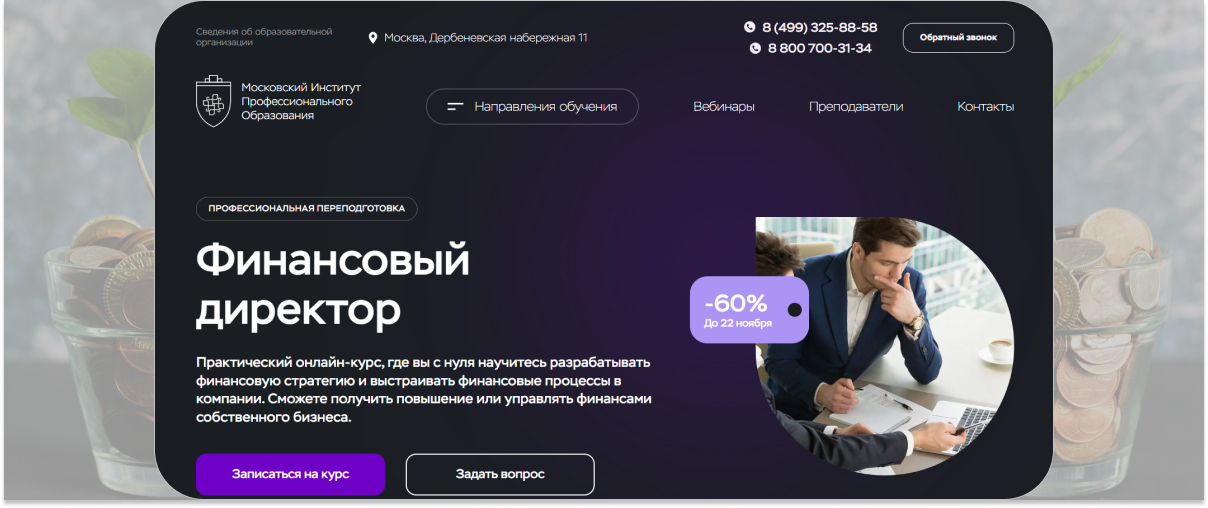Click the hamburger icon in Направления обучения
Screen dimensions: 1208x508
point(455,107)
